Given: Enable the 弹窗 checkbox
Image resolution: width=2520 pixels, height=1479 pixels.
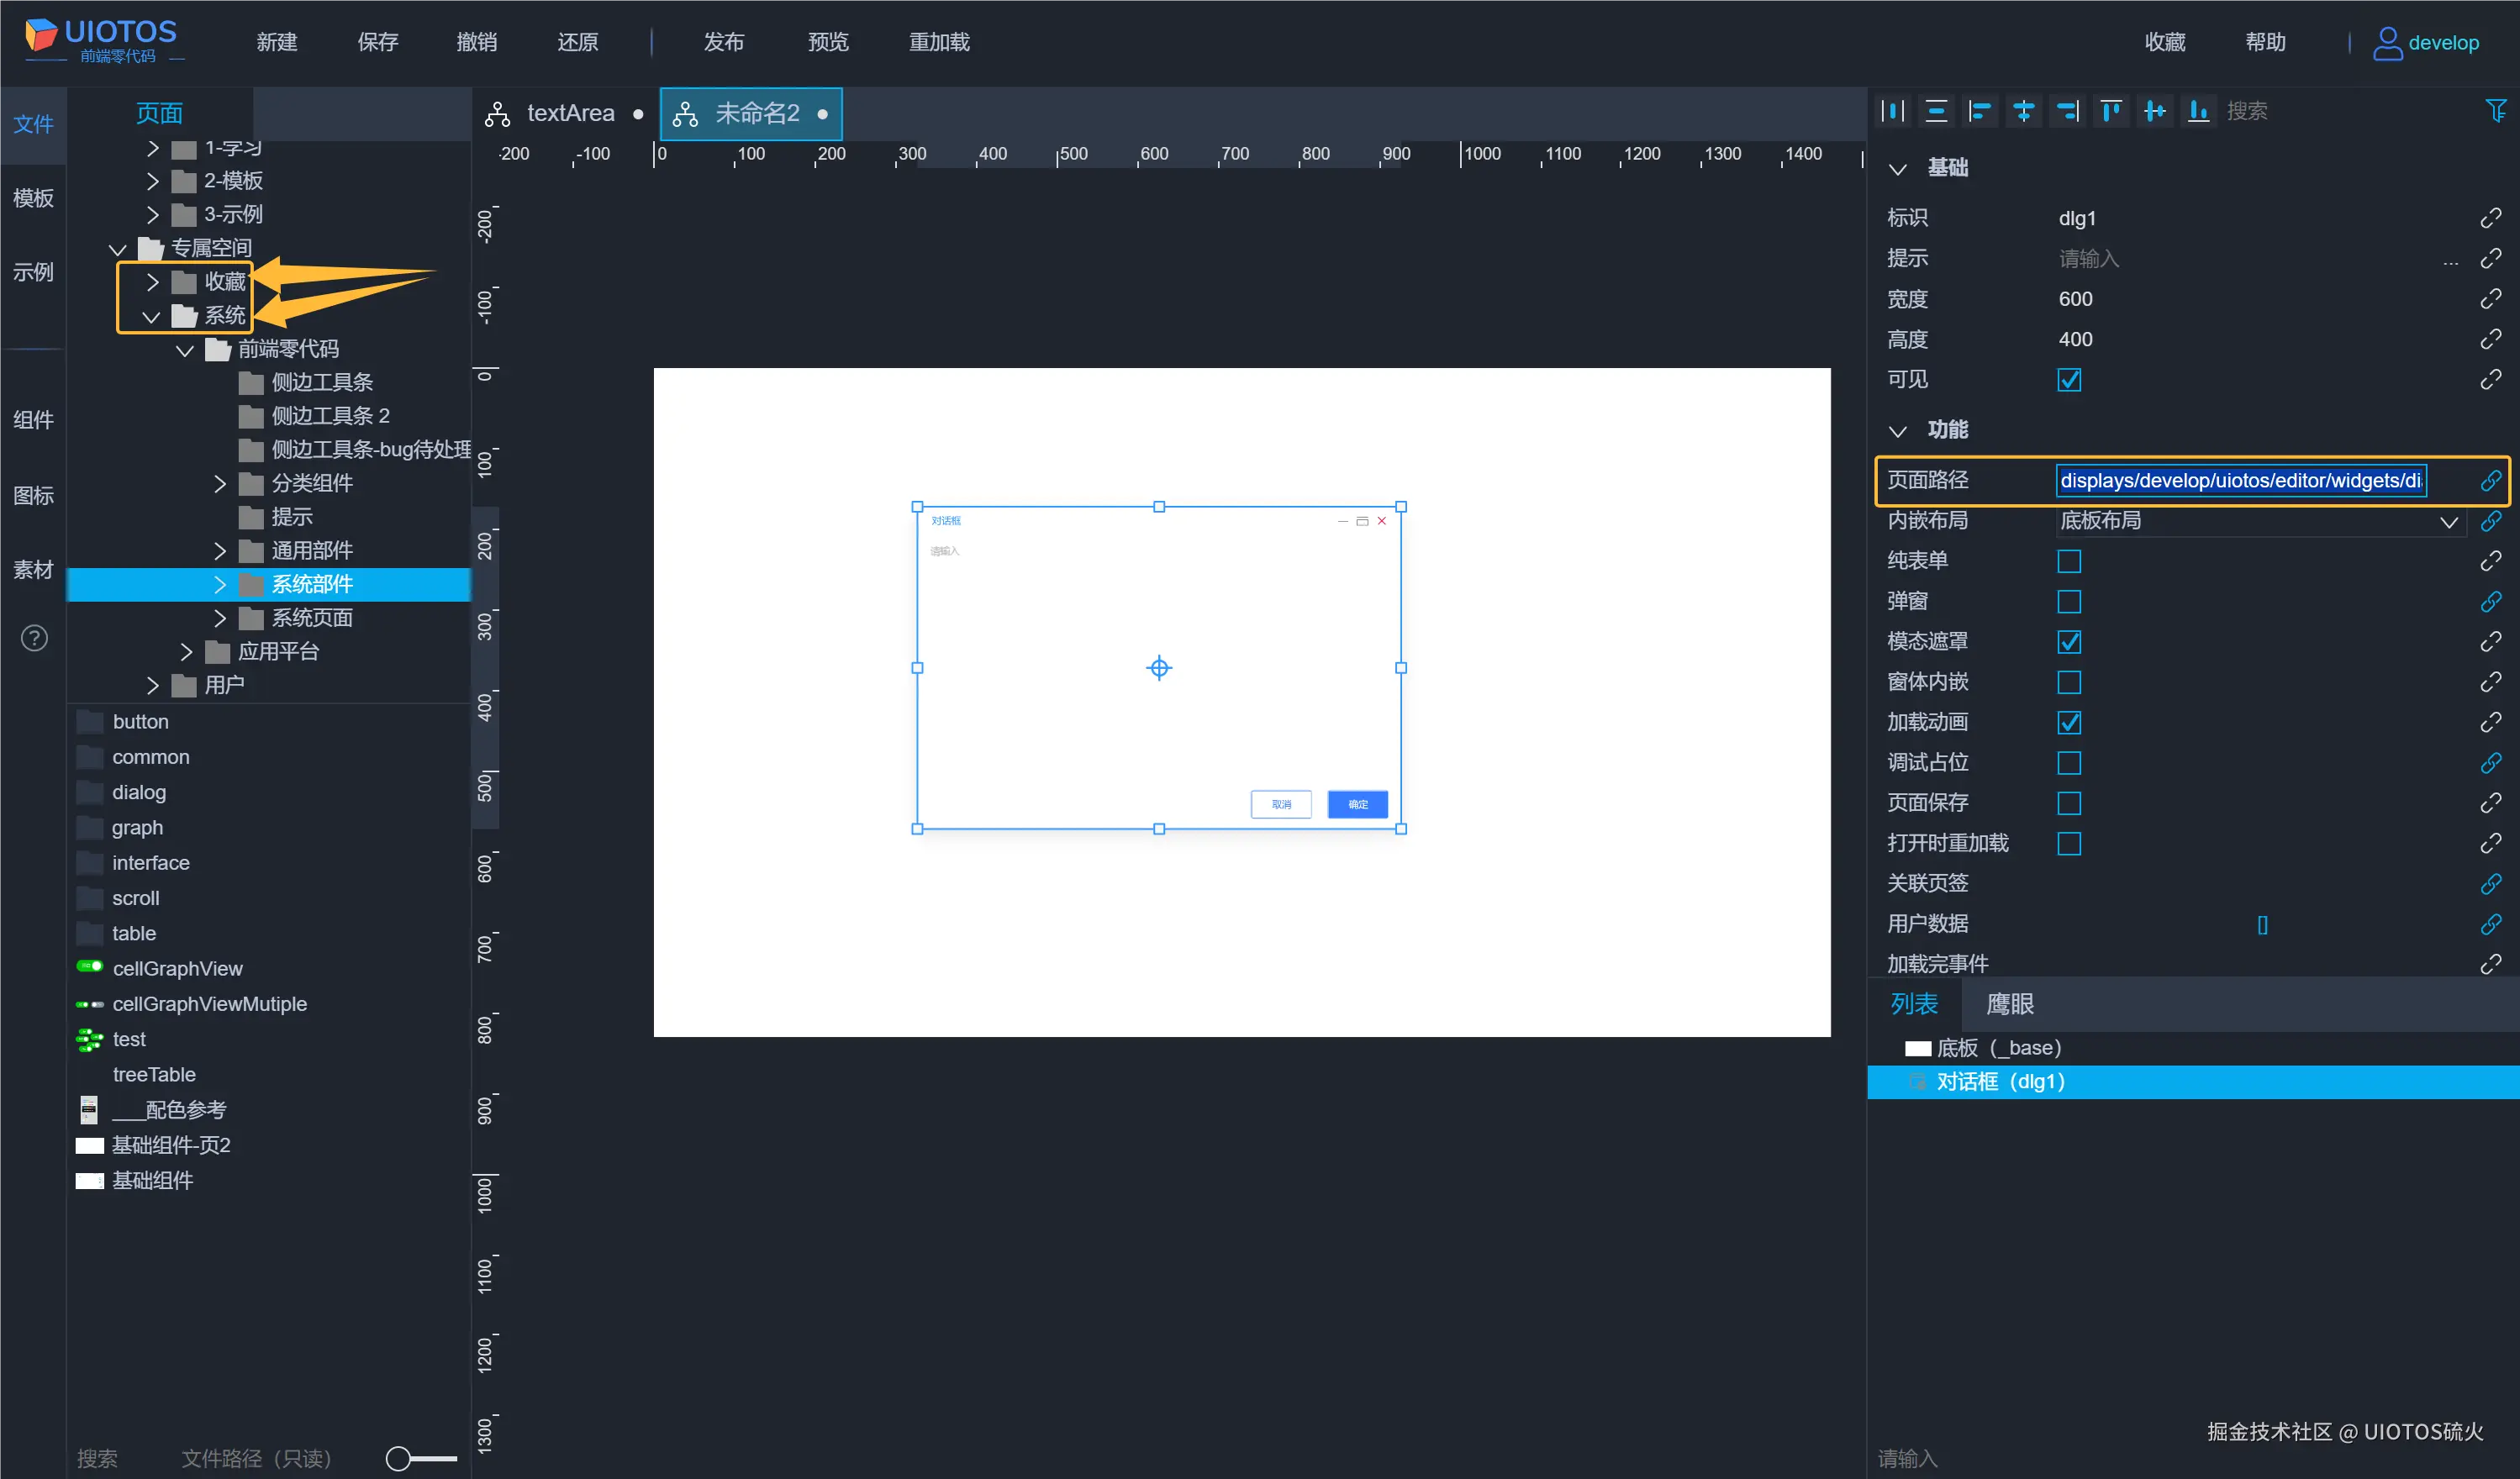Looking at the screenshot, I should tap(2069, 601).
